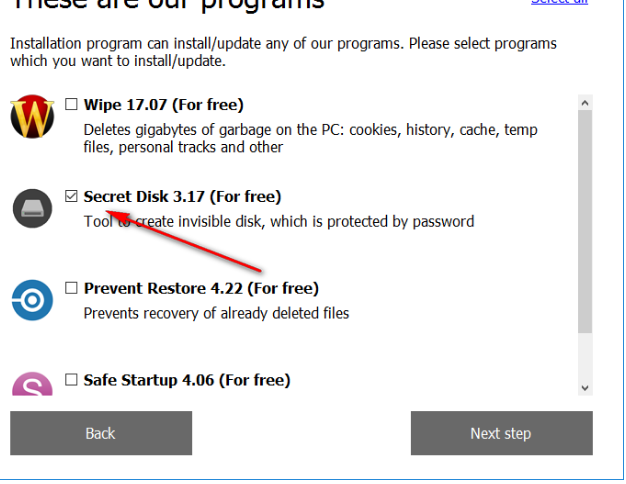Select the 'Safe Startup 4.06 (For free)' title
Image resolution: width=626 pixels, height=484 pixels.
(x=187, y=380)
